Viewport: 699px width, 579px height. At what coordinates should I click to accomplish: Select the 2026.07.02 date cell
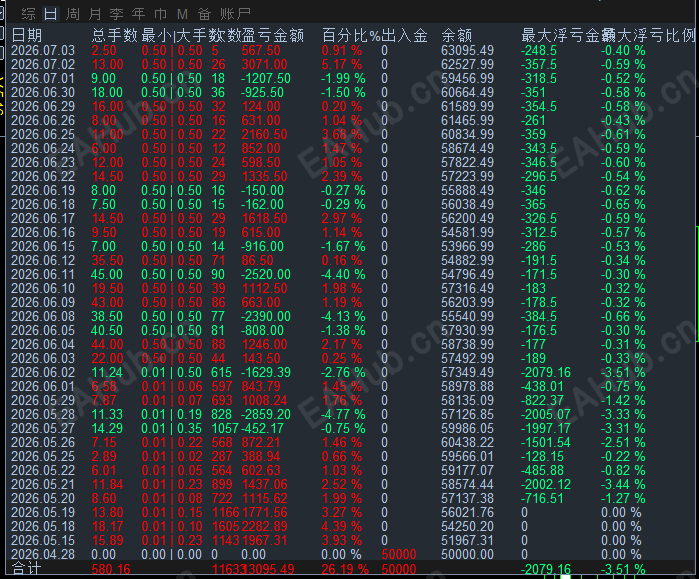[43, 64]
